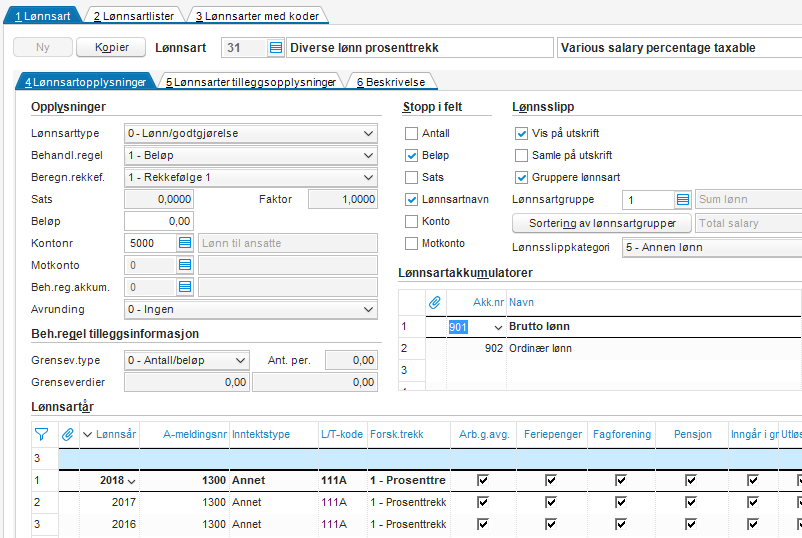Open the Beskrivelse tab
Image resolution: width=802 pixels, height=538 pixels.
tap(391, 82)
